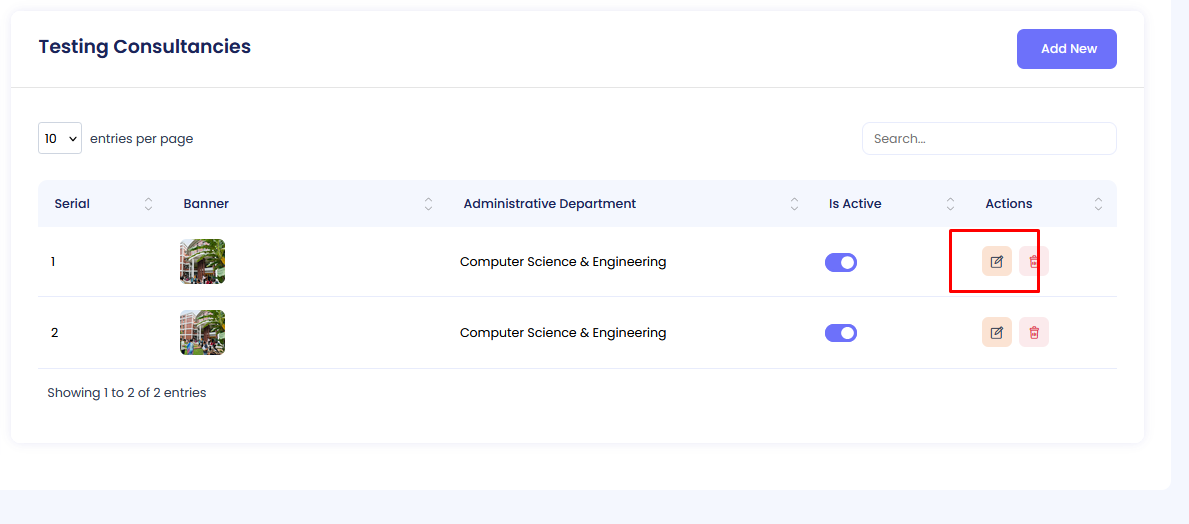Sort table by Serial column arrows

149,204
